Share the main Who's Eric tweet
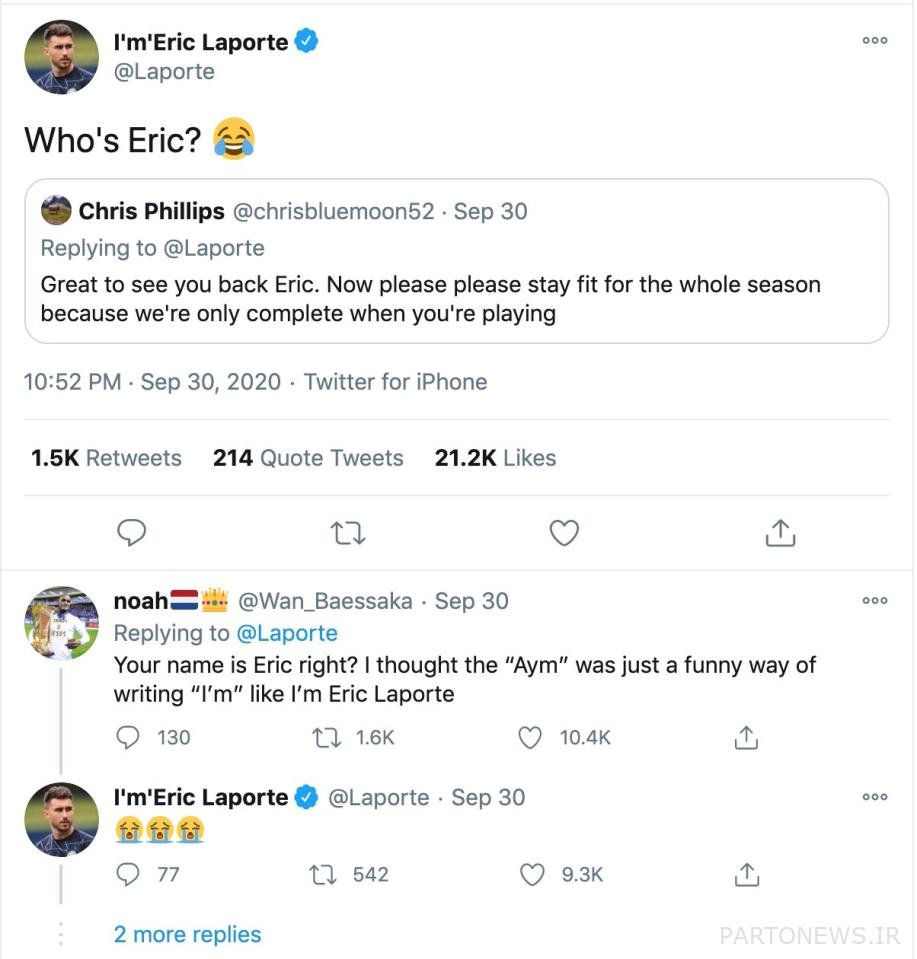 point(780,533)
